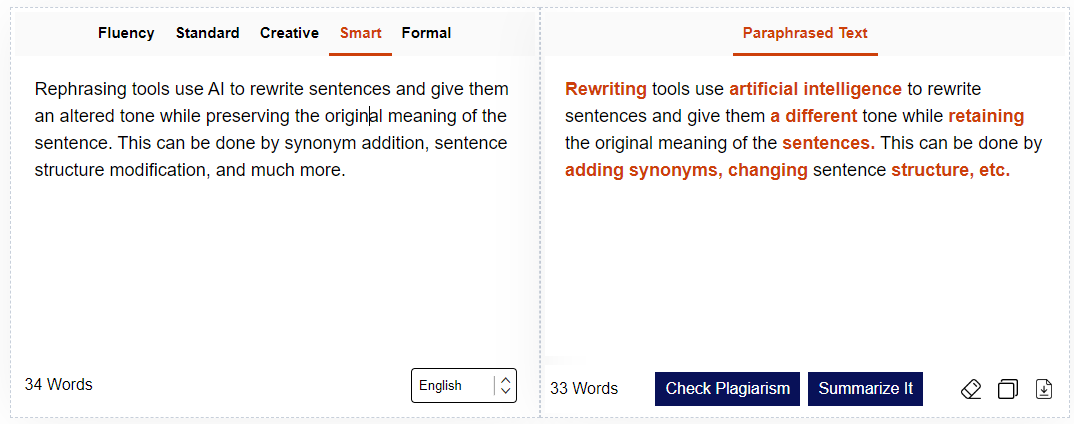The height and width of the screenshot is (424, 1074).
Task: Select the Standard mode tab
Action: point(207,33)
